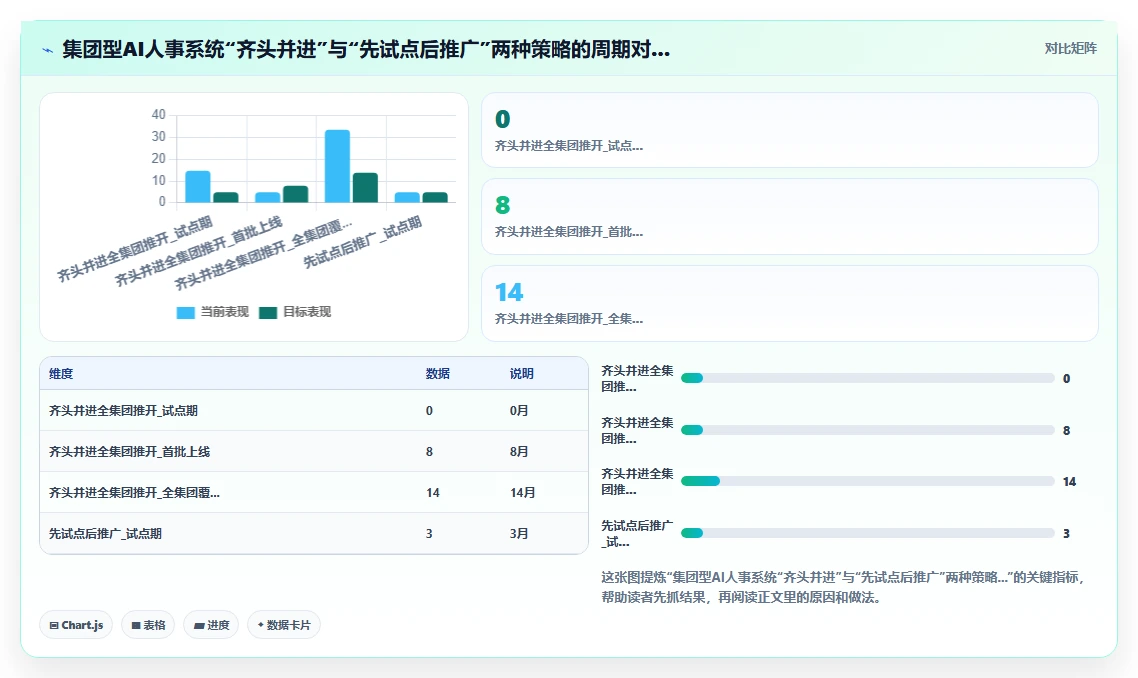Select row 齐头并进全集团推开_首批上线 in table

click(x=314, y=452)
